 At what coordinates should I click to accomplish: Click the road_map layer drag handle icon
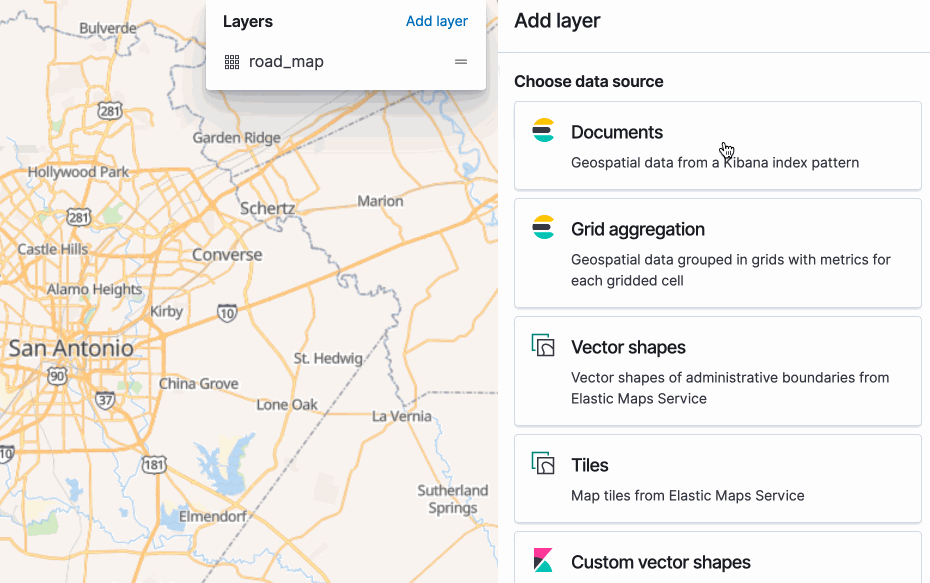coord(461,62)
